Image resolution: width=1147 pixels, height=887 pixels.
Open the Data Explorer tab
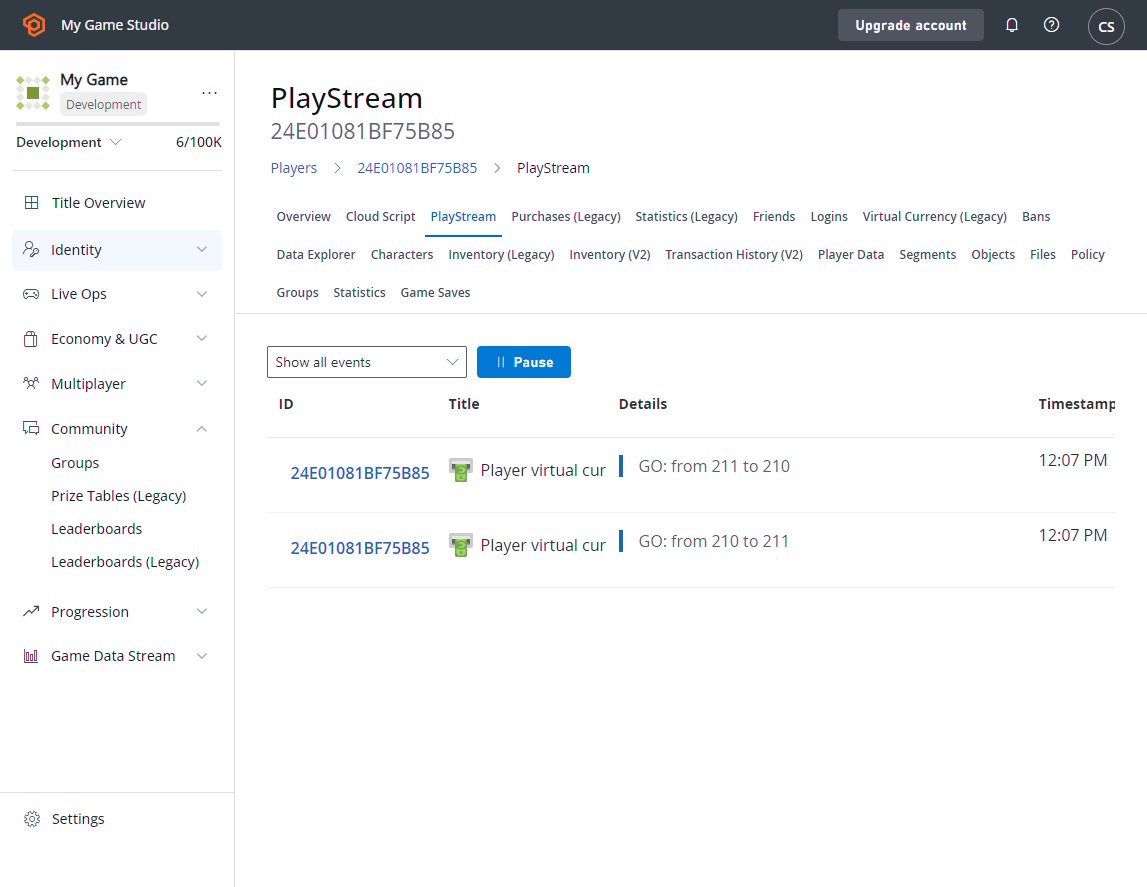[316, 254]
